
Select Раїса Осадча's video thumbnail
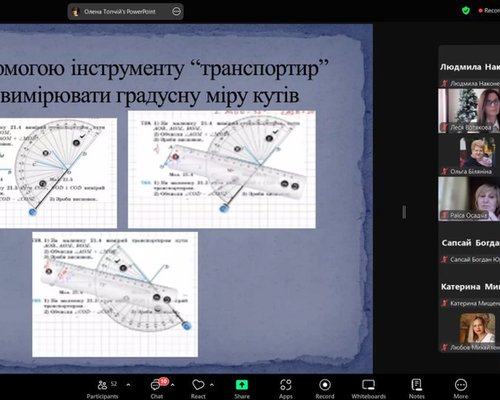[x=469, y=198]
